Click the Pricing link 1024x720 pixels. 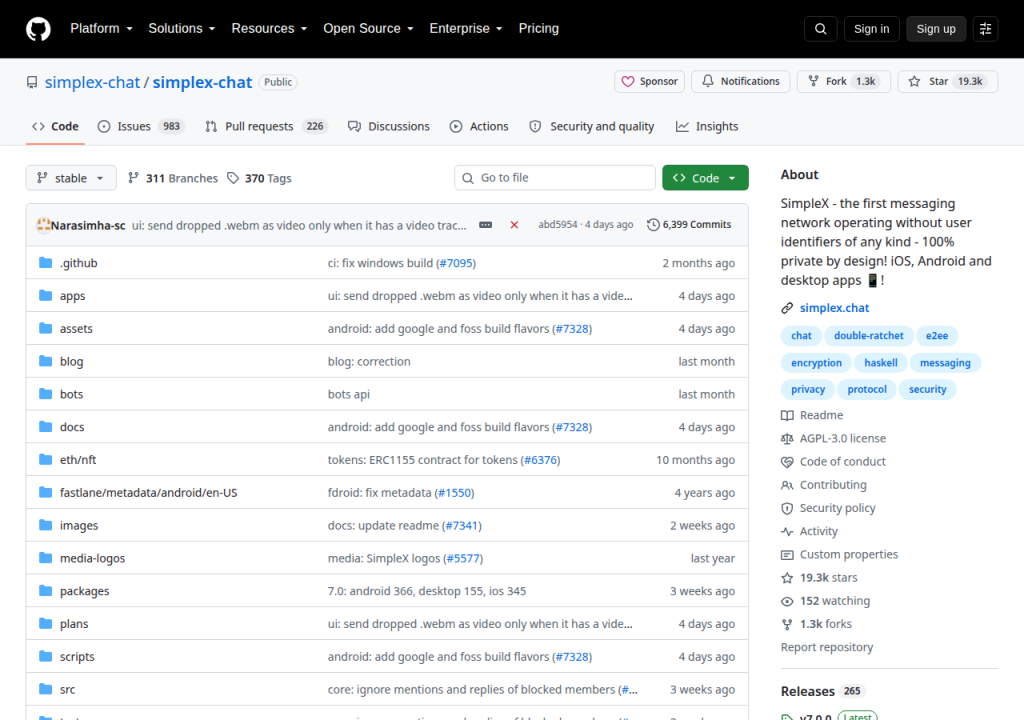538,29
